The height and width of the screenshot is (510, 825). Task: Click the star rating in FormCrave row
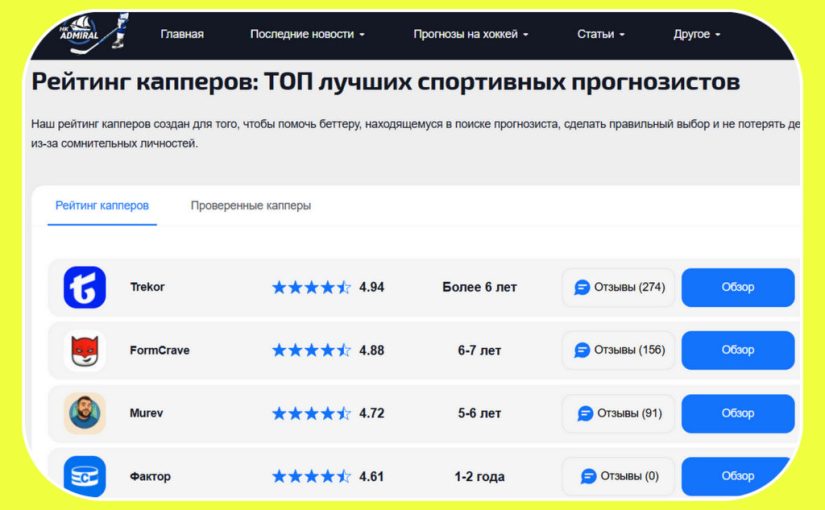311,351
